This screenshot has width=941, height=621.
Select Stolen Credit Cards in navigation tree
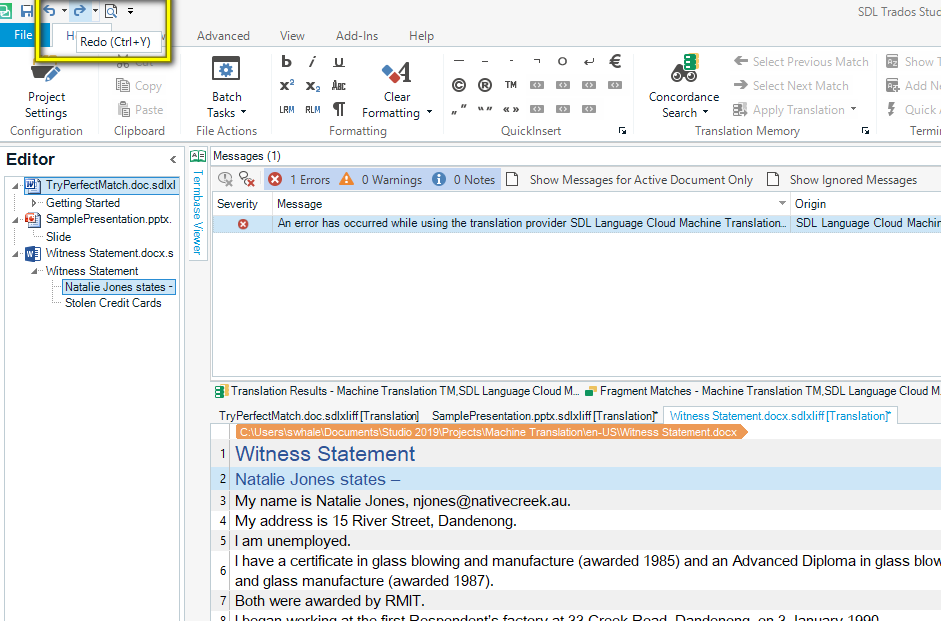(x=113, y=303)
